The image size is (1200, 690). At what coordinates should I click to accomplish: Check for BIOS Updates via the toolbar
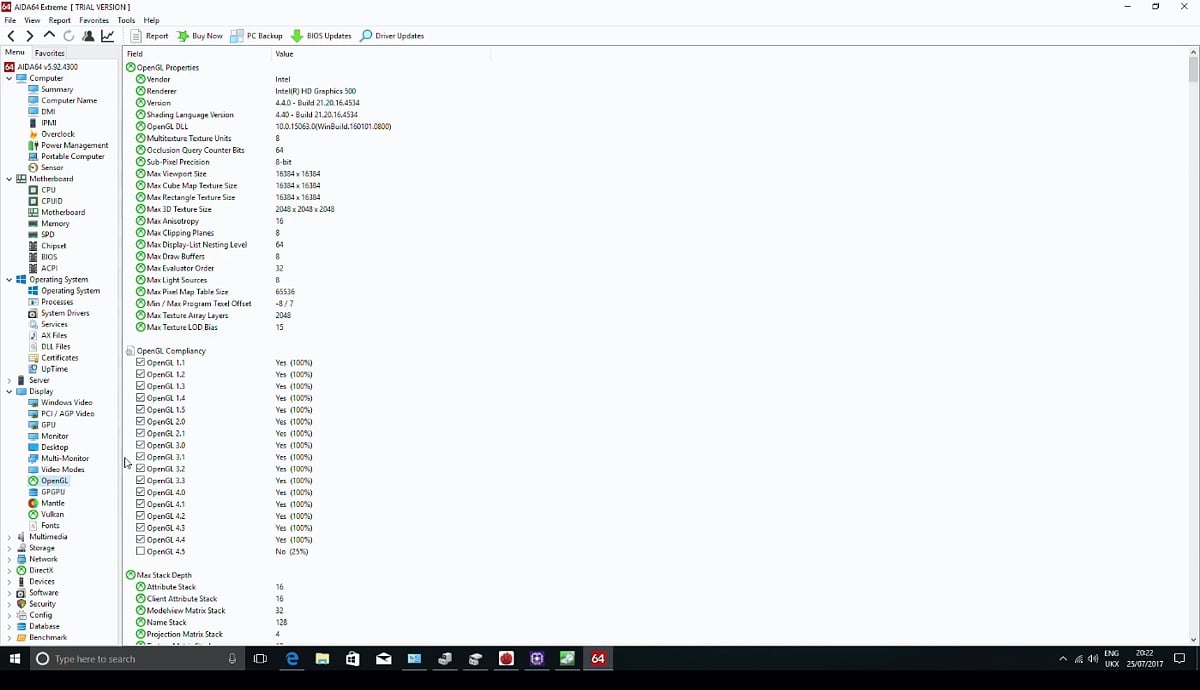(320, 35)
